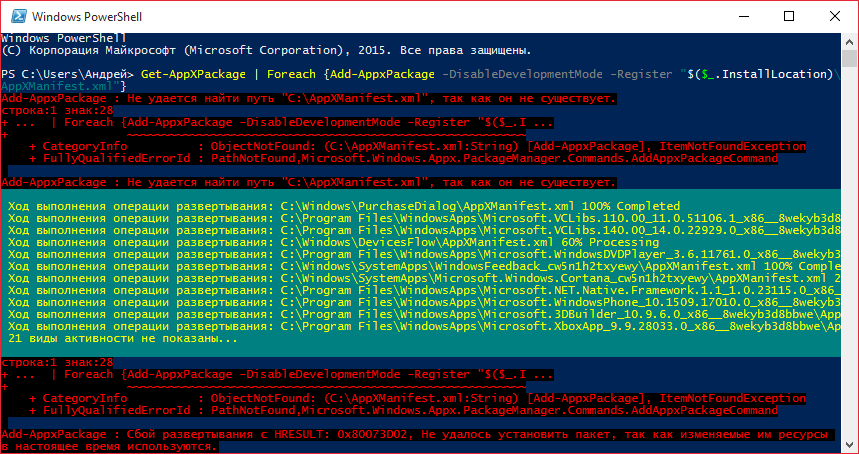This screenshot has height=454, width=859.
Task: Click the Microsoft.3DBuilder progress line
Action: (x=425, y=315)
